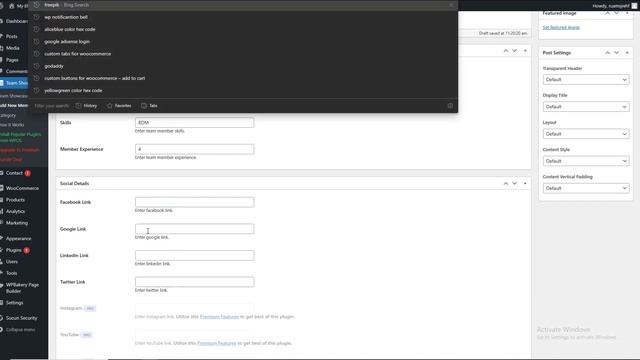Image resolution: width=640 pixels, height=360 pixels.
Task: Open Plugins menu in sidebar
Action: (13, 250)
